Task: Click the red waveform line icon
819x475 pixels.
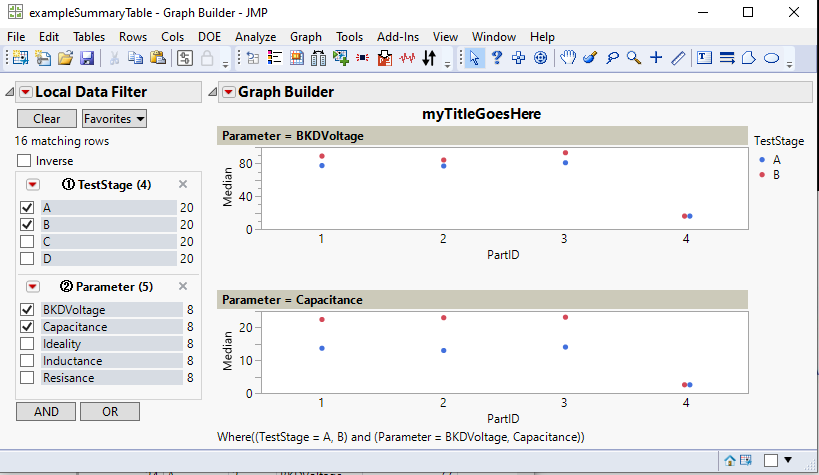Action: 407,57
